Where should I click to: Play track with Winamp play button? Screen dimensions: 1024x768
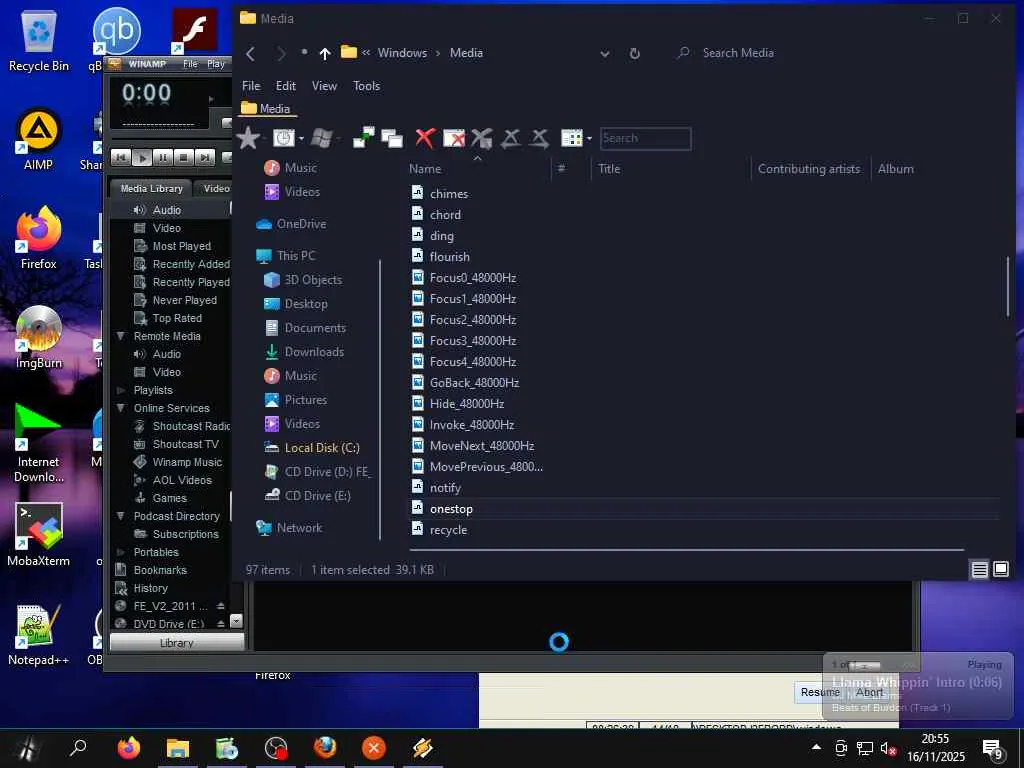[142, 157]
